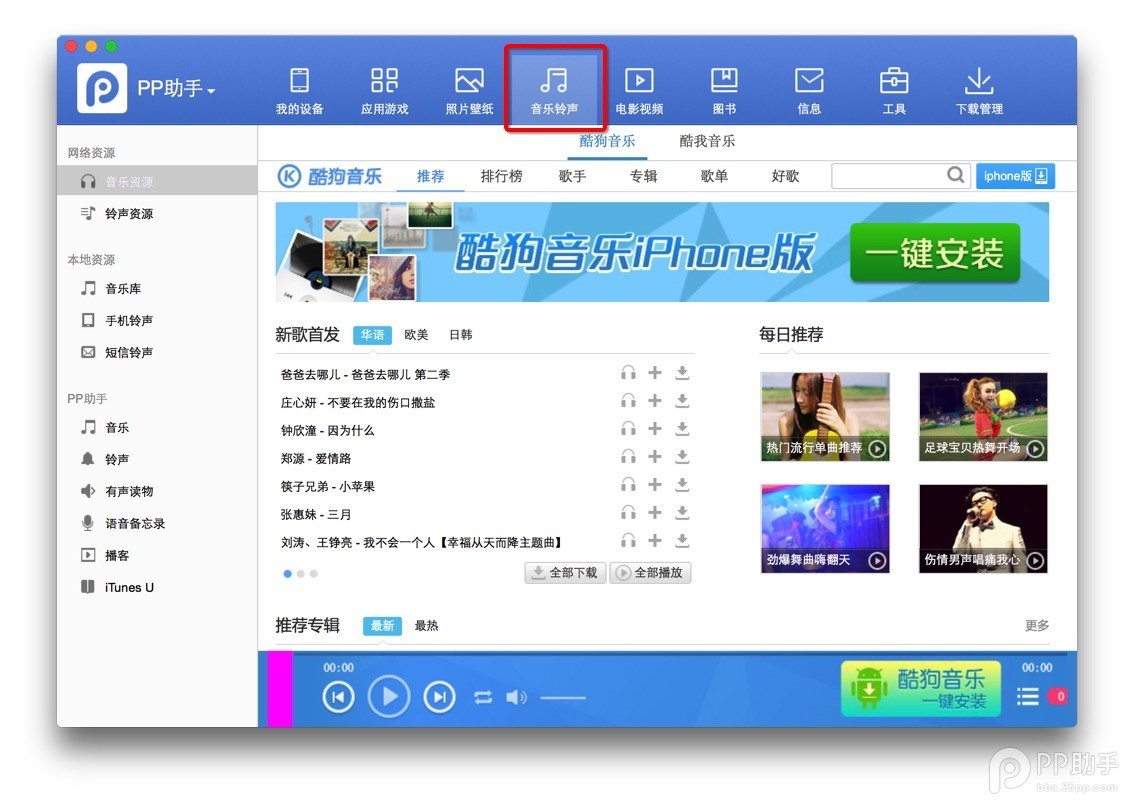Filter new songs by 华语

(372, 335)
